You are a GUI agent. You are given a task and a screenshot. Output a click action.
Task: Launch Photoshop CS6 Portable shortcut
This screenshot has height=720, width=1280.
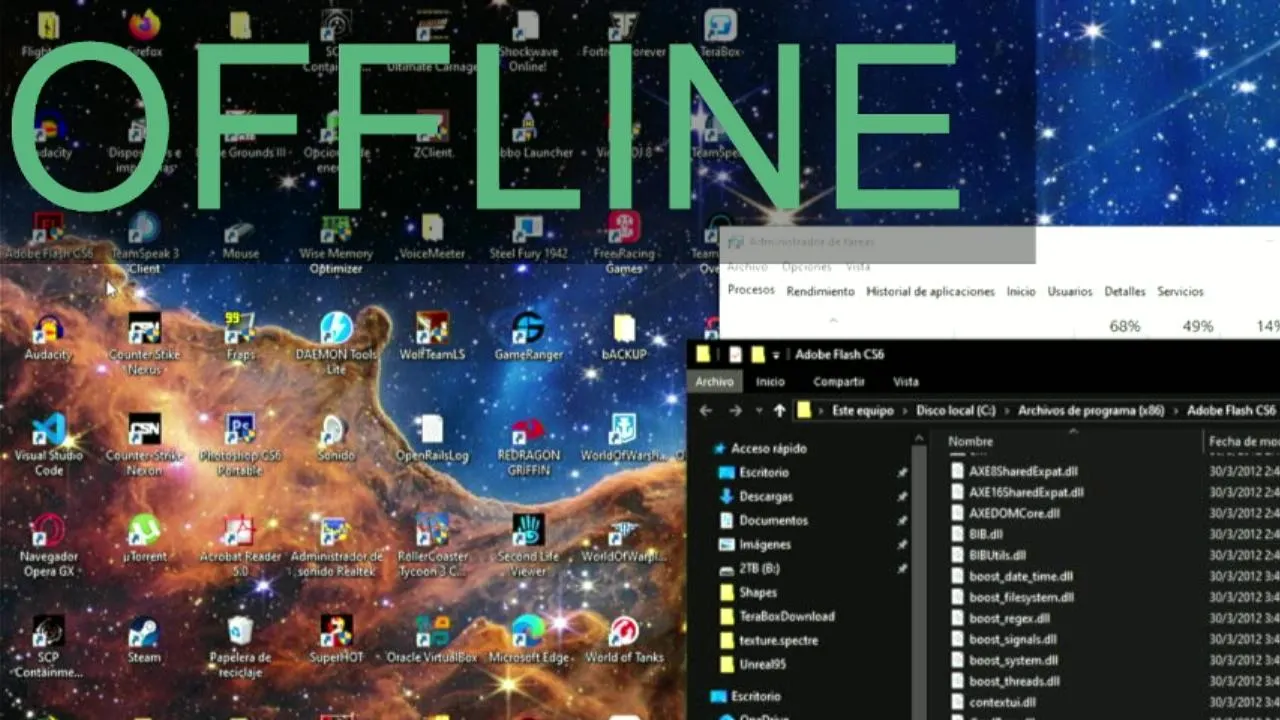(240, 444)
